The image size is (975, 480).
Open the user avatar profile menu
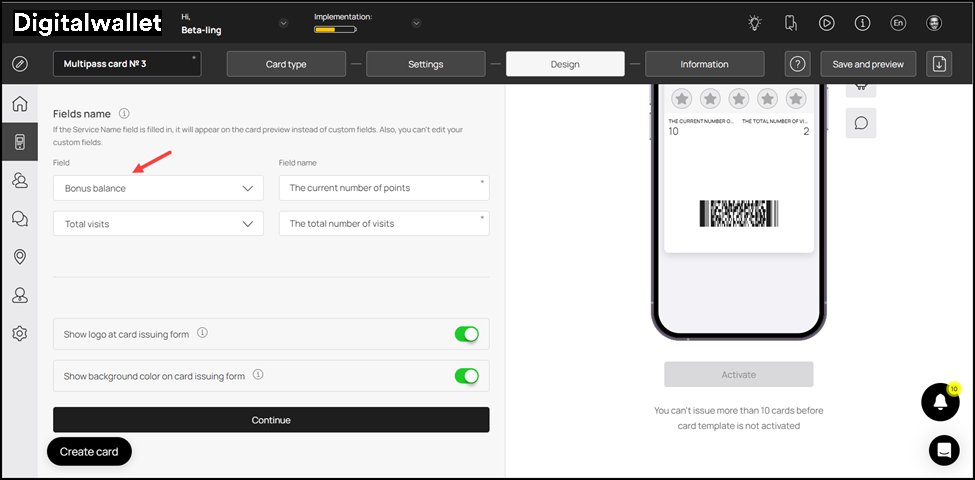click(x=934, y=24)
